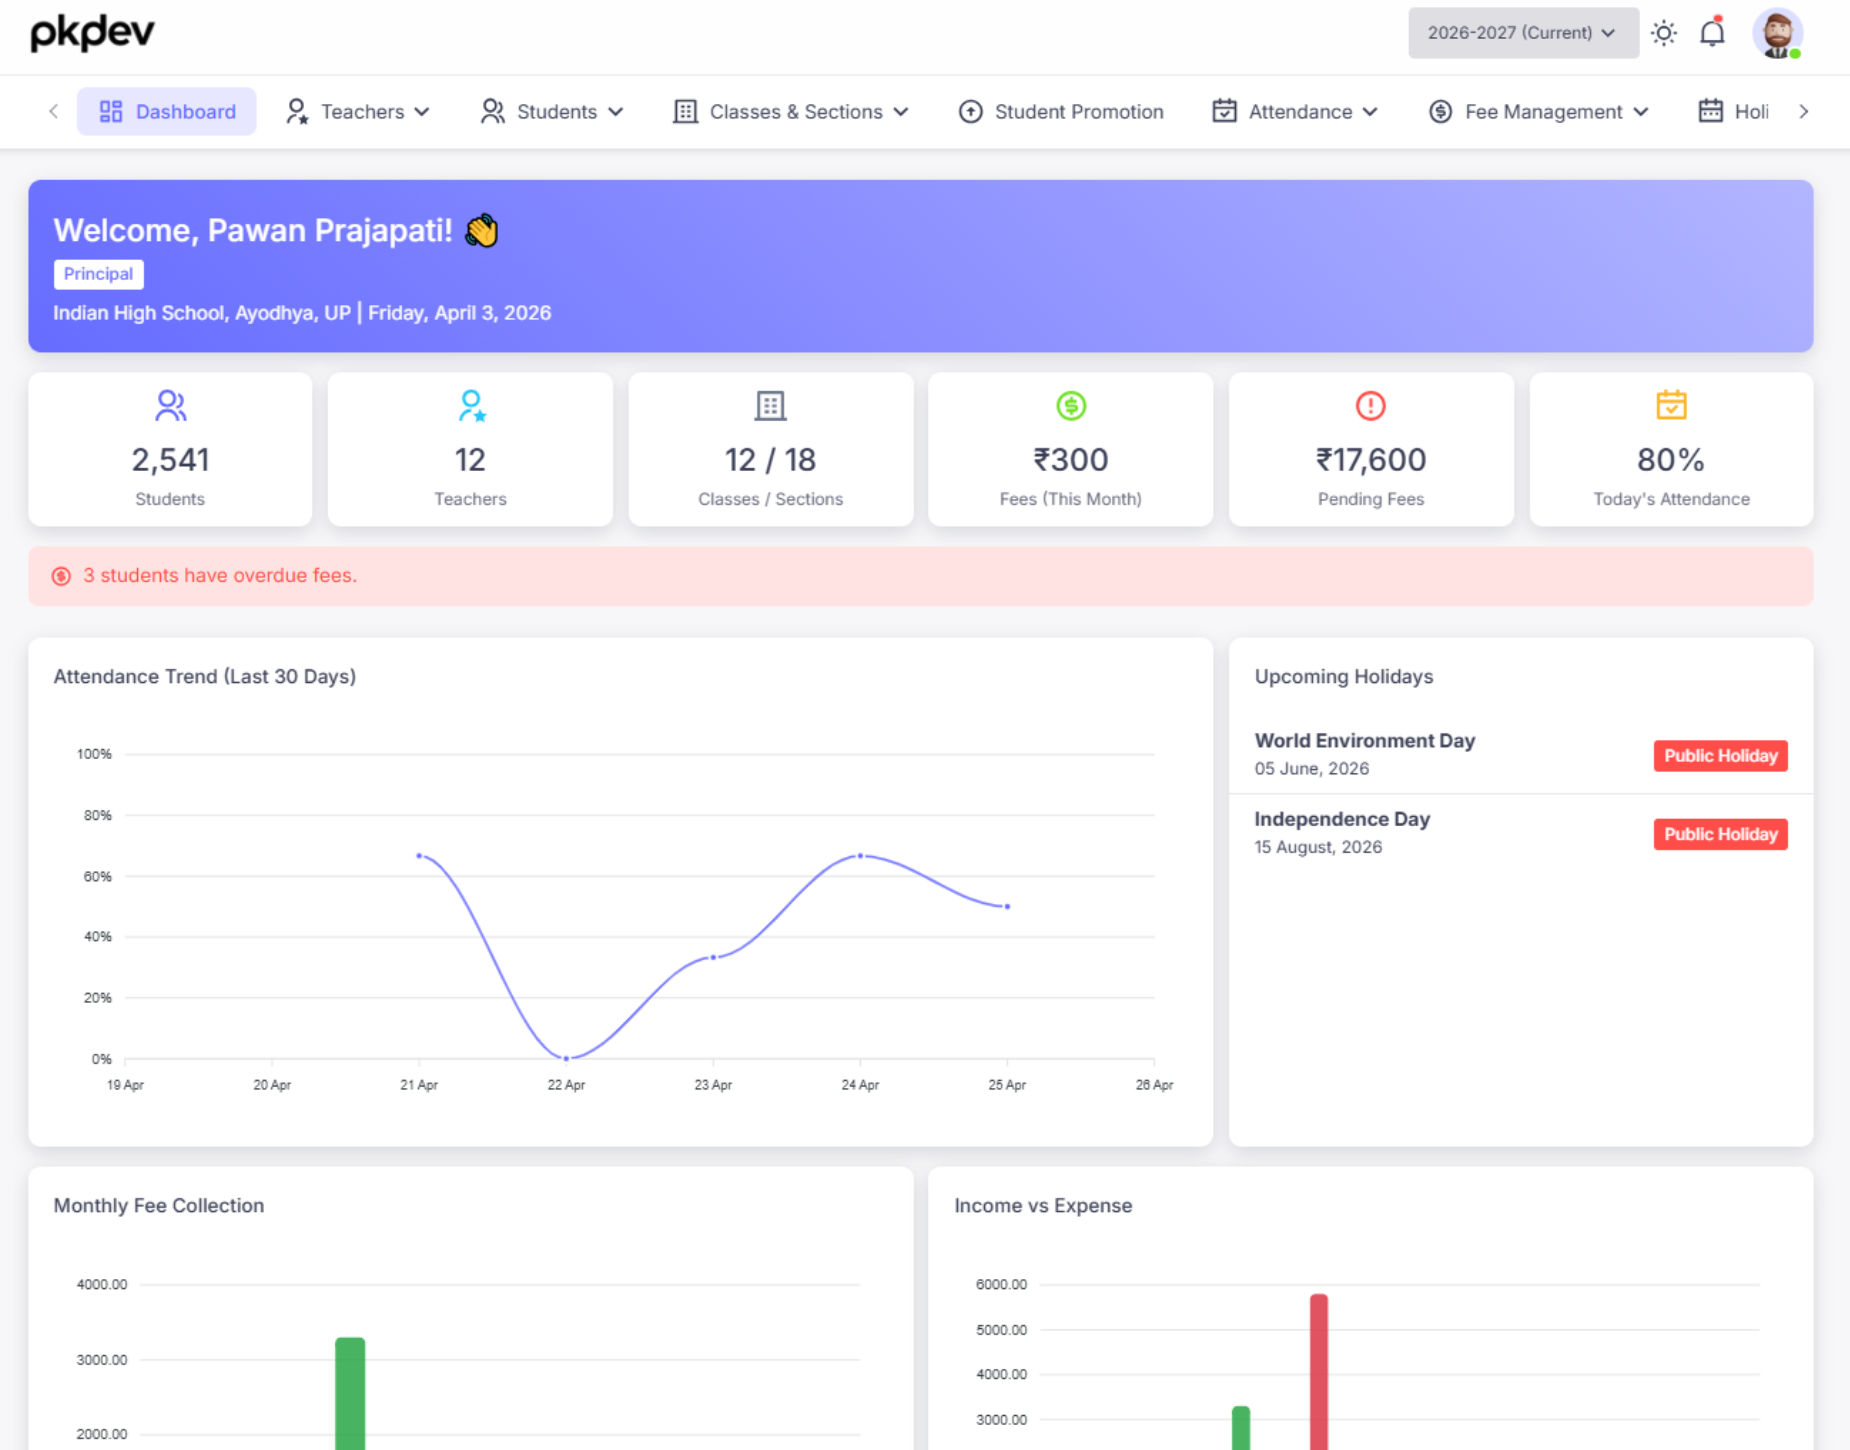Click the Dashboard grid icon
This screenshot has height=1450, width=1850.
click(x=111, y=111)
